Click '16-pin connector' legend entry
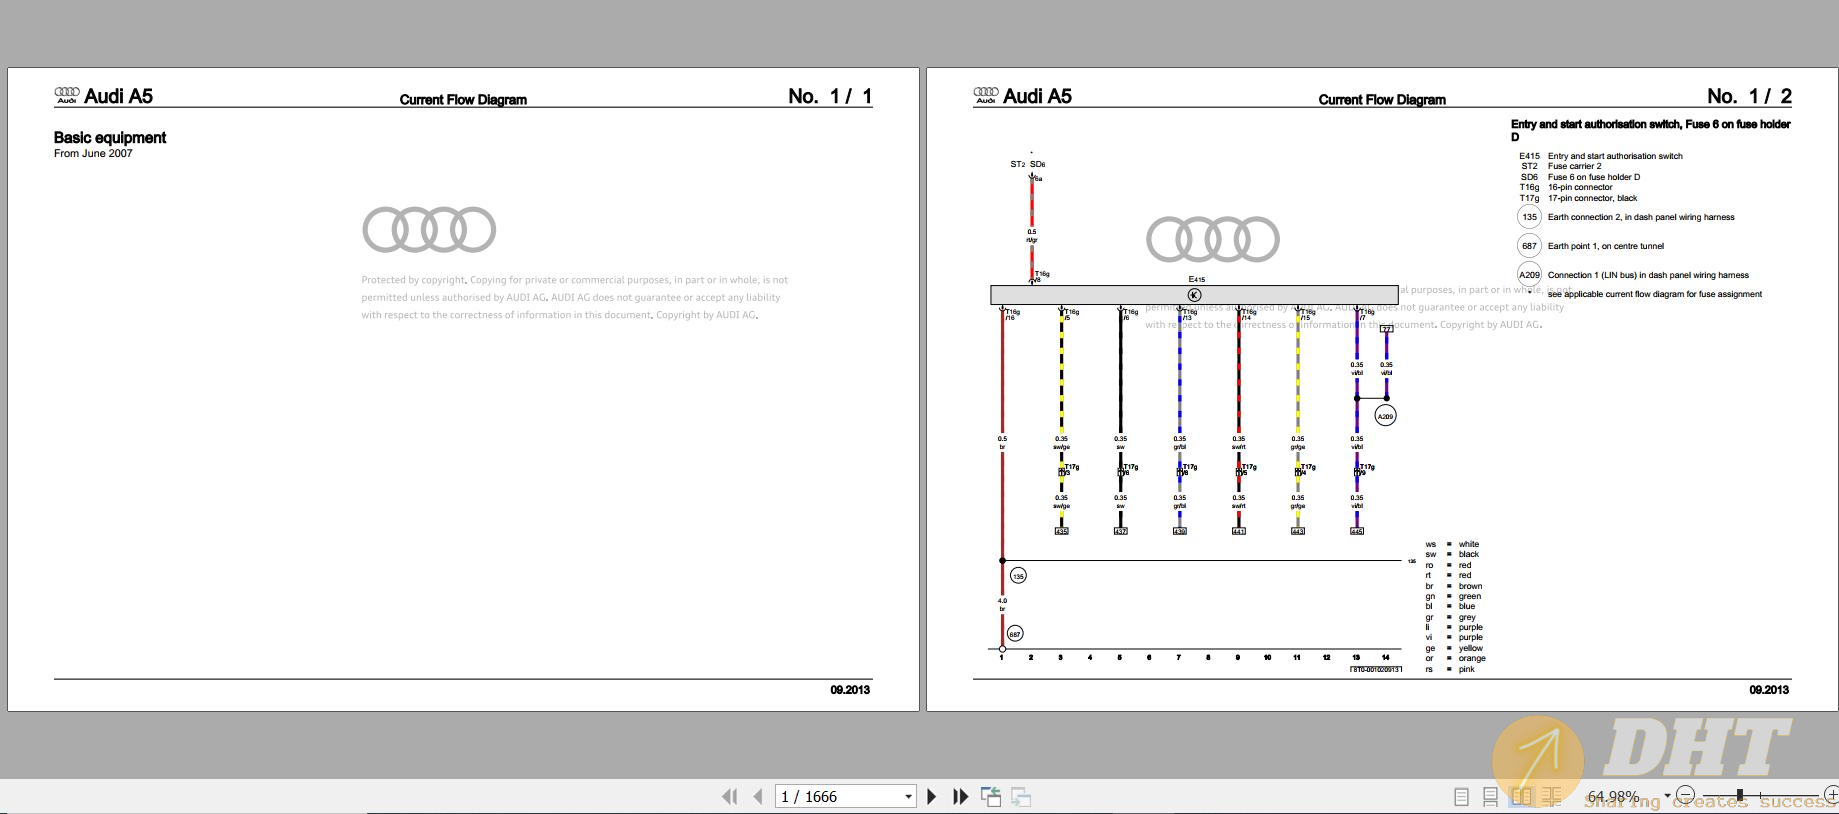This screenshot has width=1839, height=814. (x=1580, y=187)
